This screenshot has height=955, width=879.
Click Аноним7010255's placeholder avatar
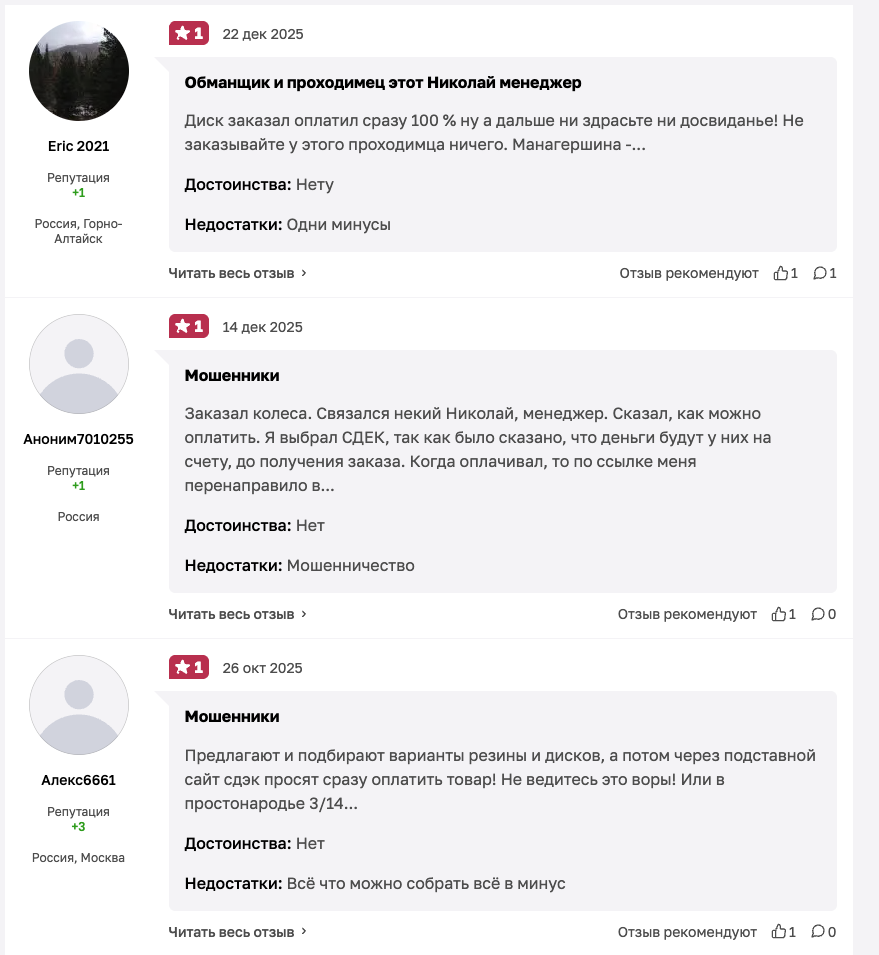[78, 364]
